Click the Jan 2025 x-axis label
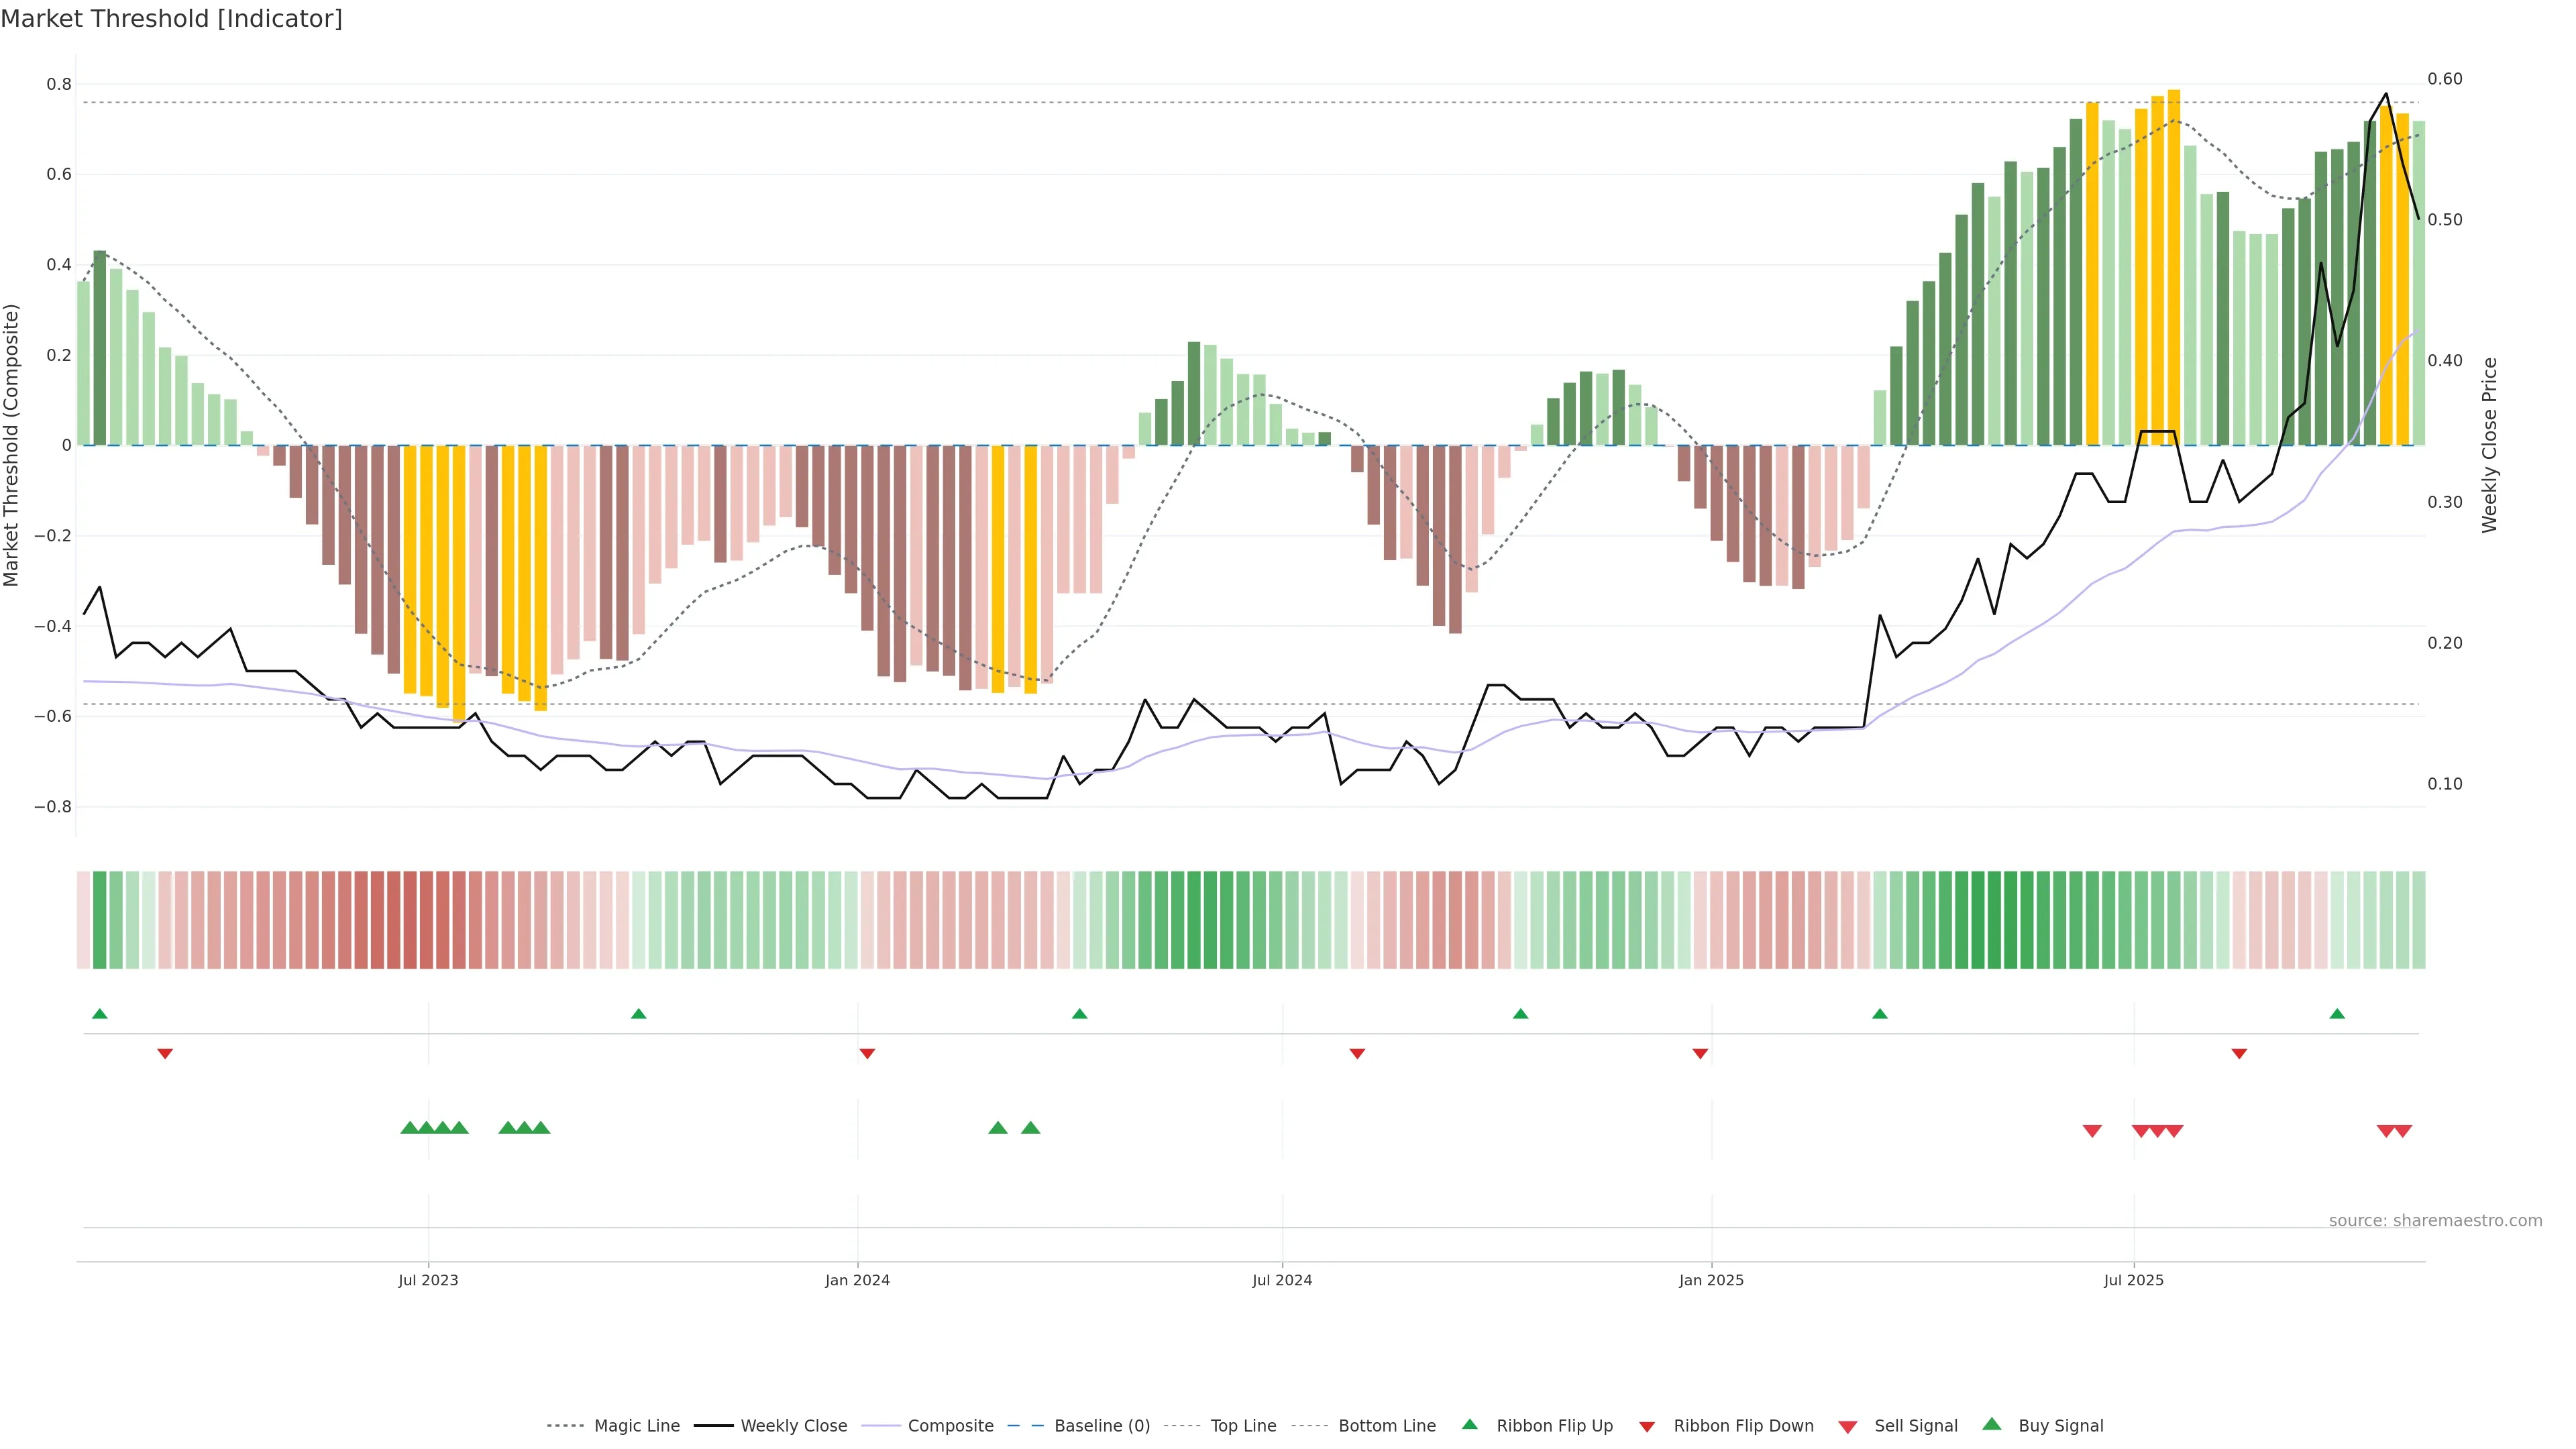This screenshot has width=2576, height=1449. click(1711, 1280)
